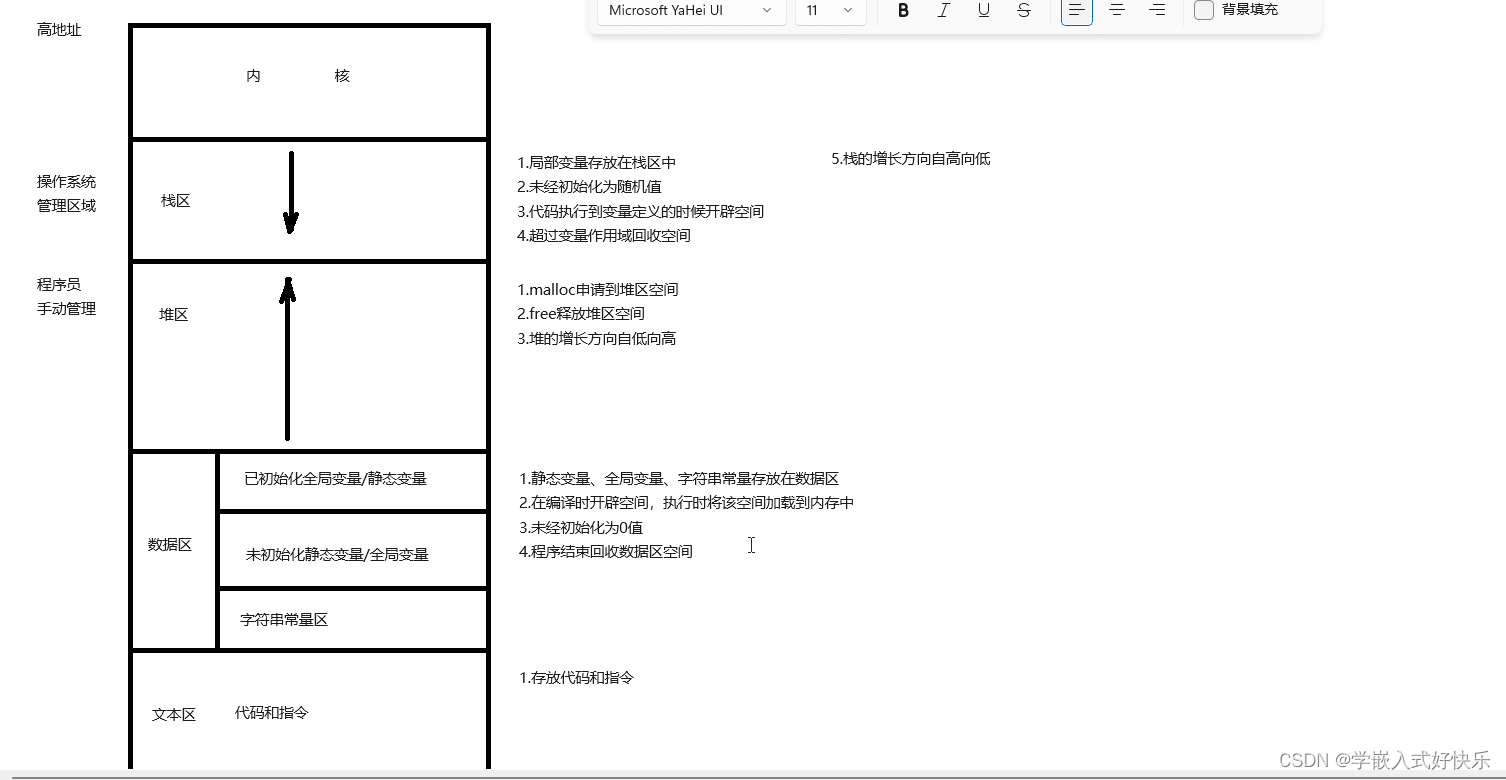The image size is (1506, 780).
Task: Click the 高地址 label
Action: pyautogui.click(x=59, y=30)
